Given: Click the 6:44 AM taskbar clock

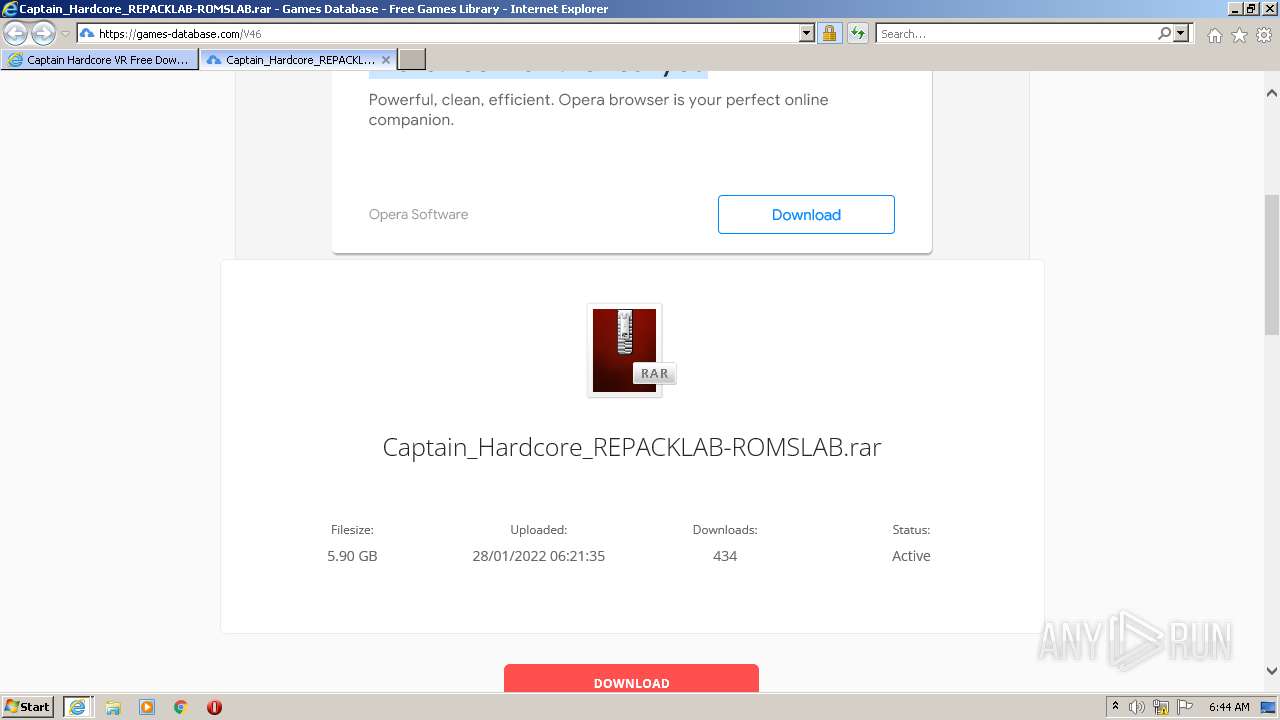Looking at the screenshot, I should tap(1229, 707).
